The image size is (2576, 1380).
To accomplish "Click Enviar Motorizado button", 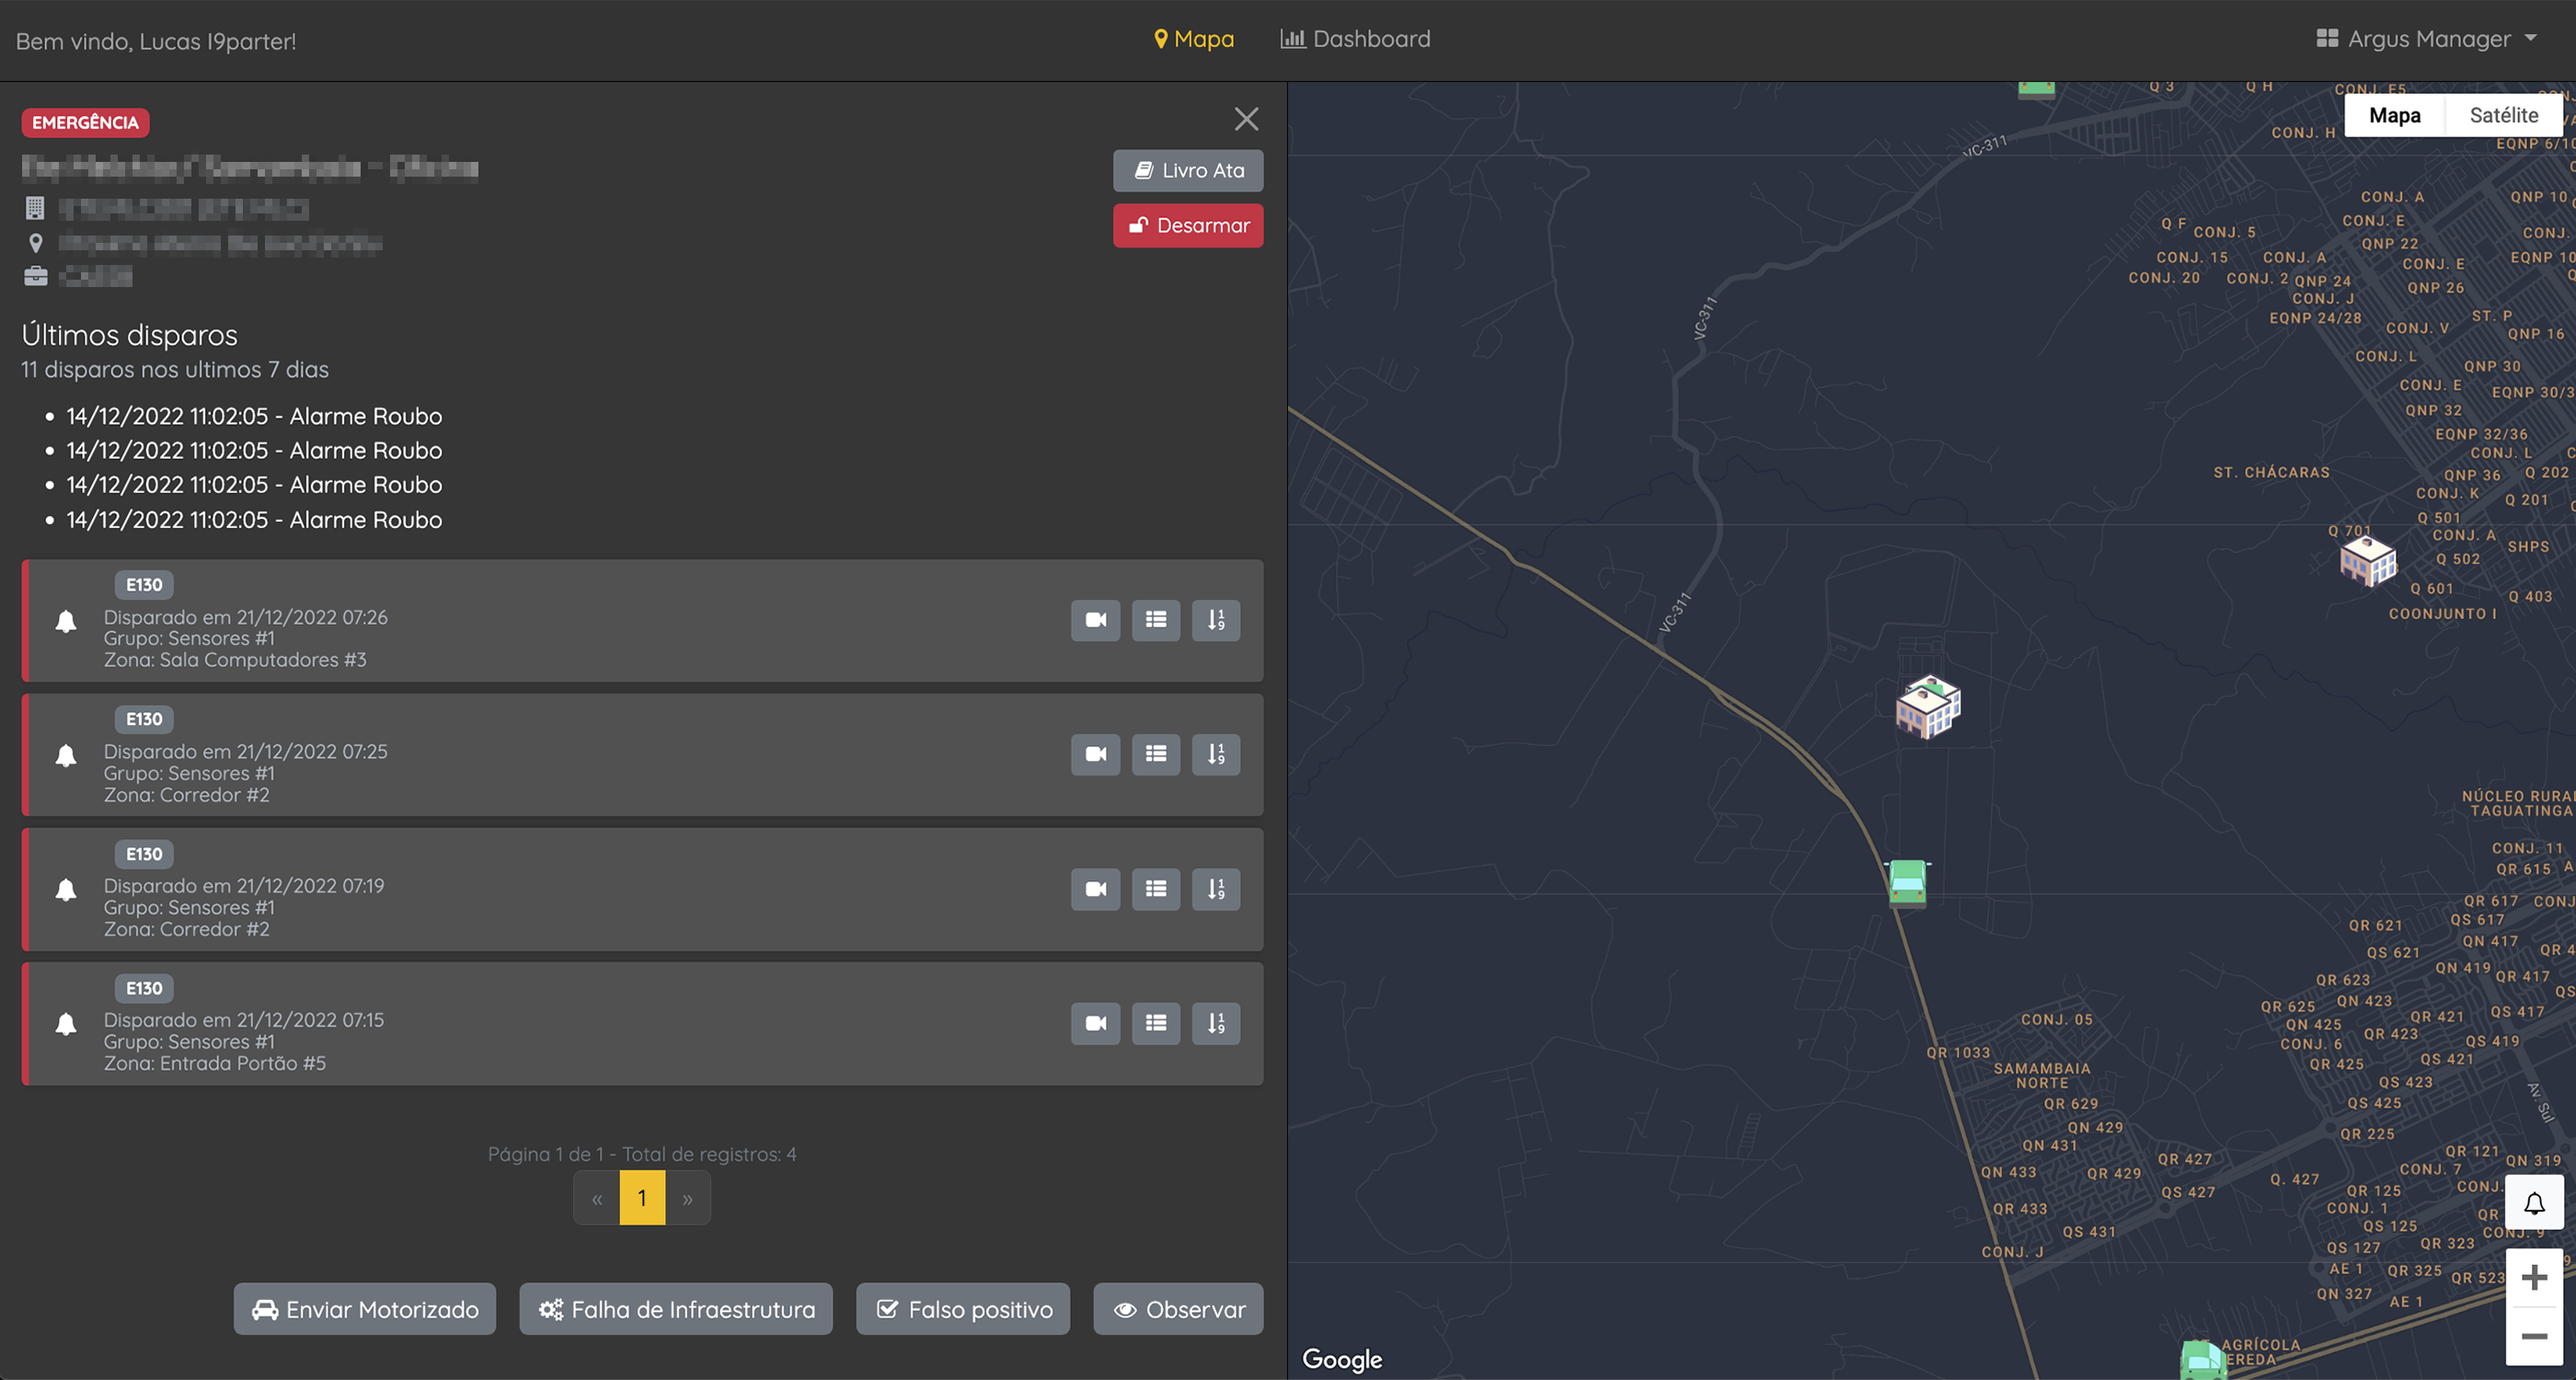I will [x=365, y=1309].
